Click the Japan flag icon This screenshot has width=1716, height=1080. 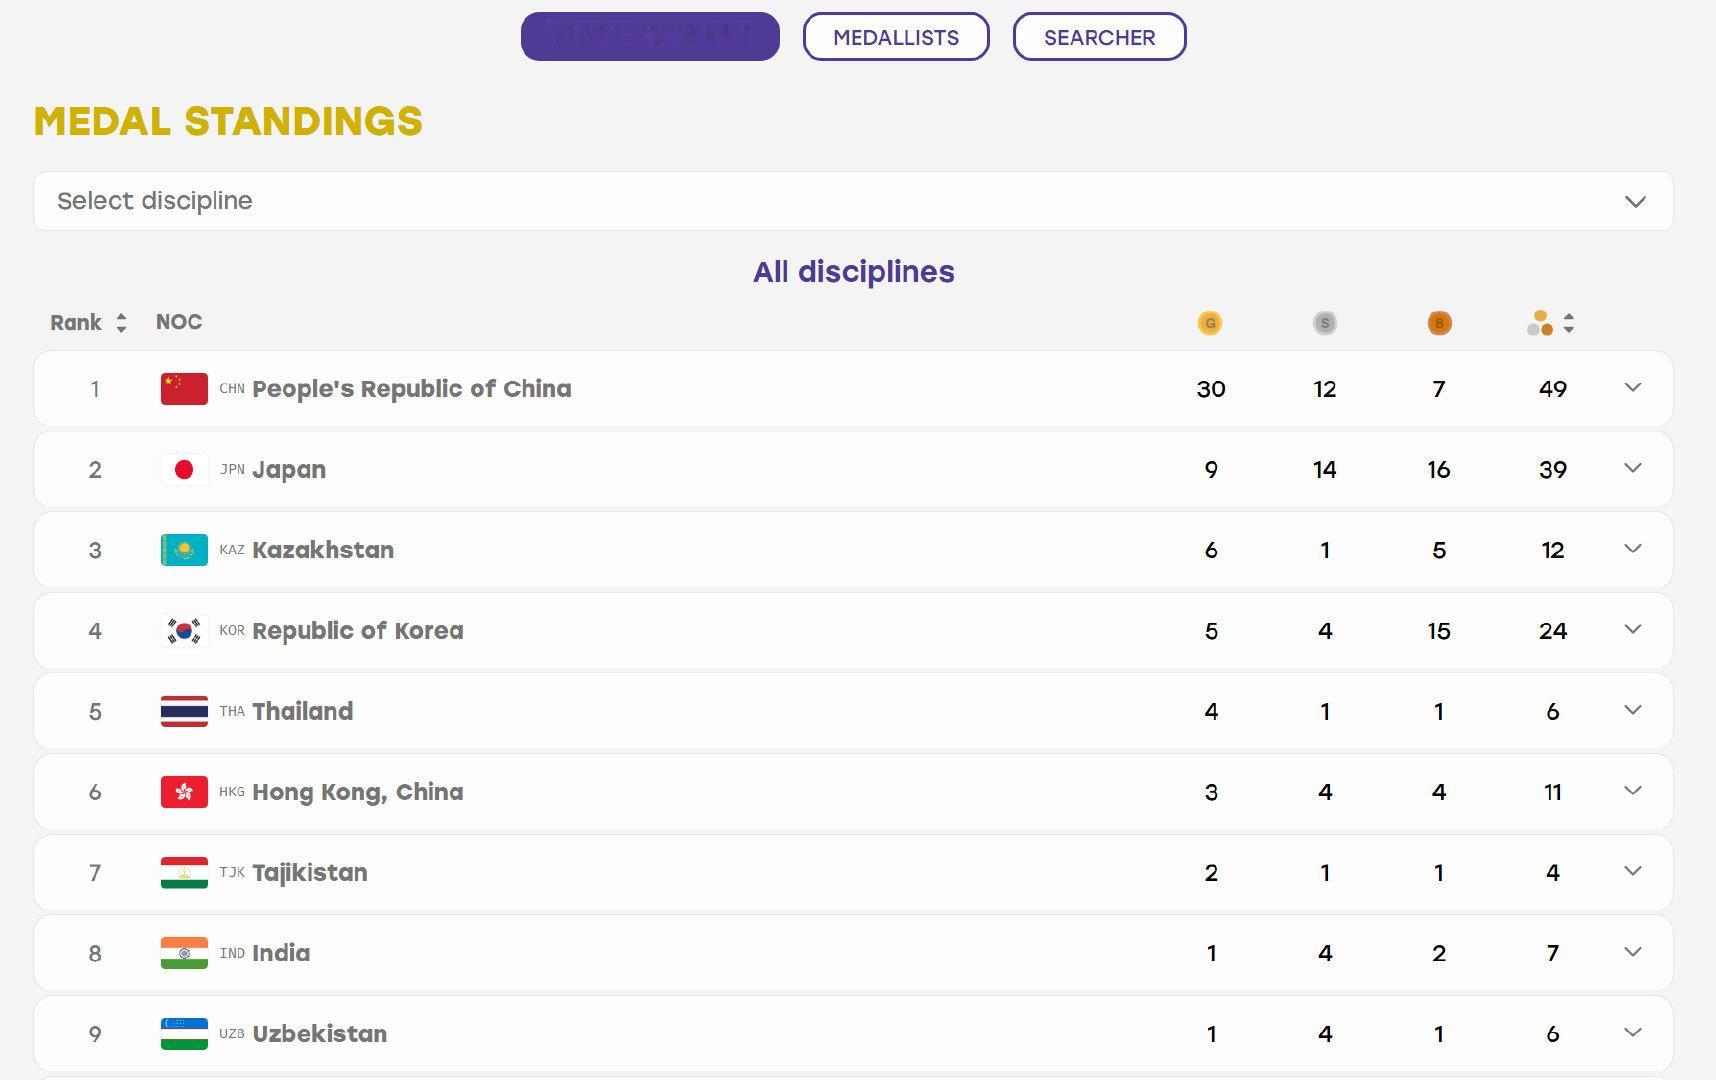pyautogui.click(x=184, y=469)
